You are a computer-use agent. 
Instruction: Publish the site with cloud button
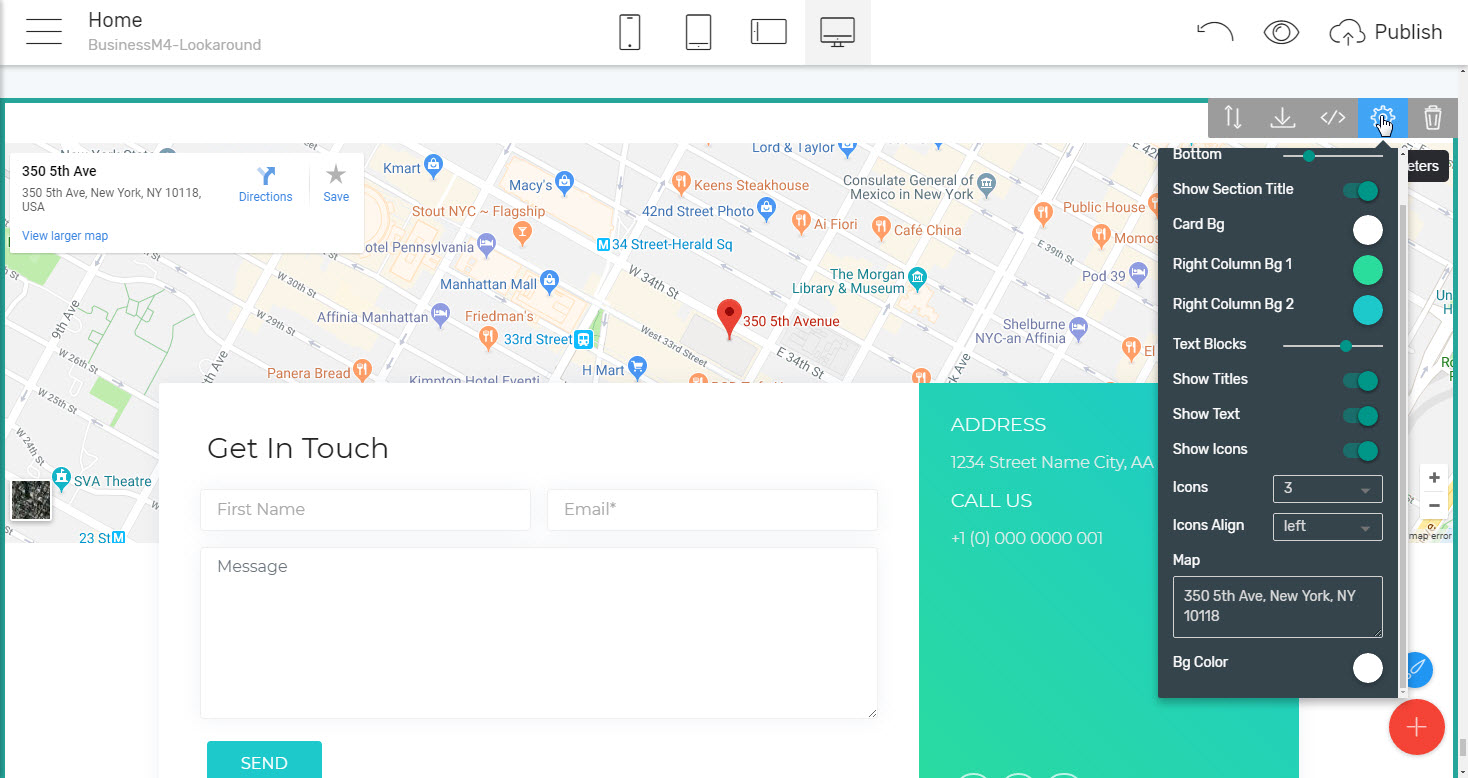pyautogui.click(x=1386, y=32)
